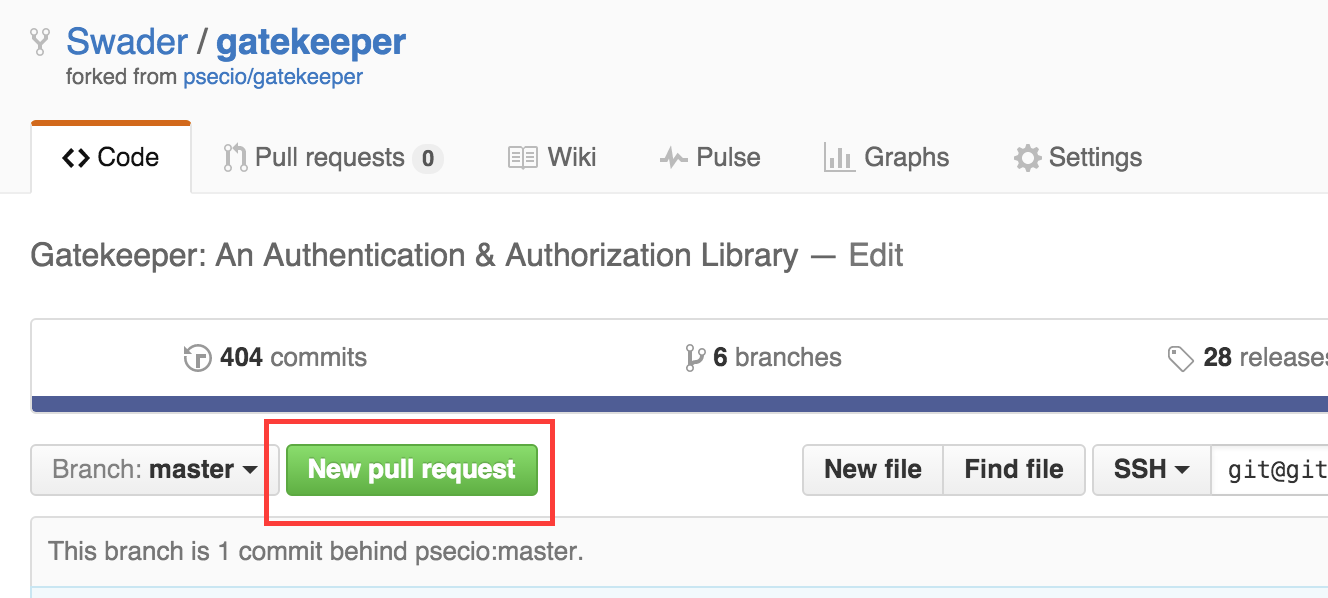The image size is (1328, 598).
Task: Click the branches icon beside 6 branches
Action: [695, 358]
